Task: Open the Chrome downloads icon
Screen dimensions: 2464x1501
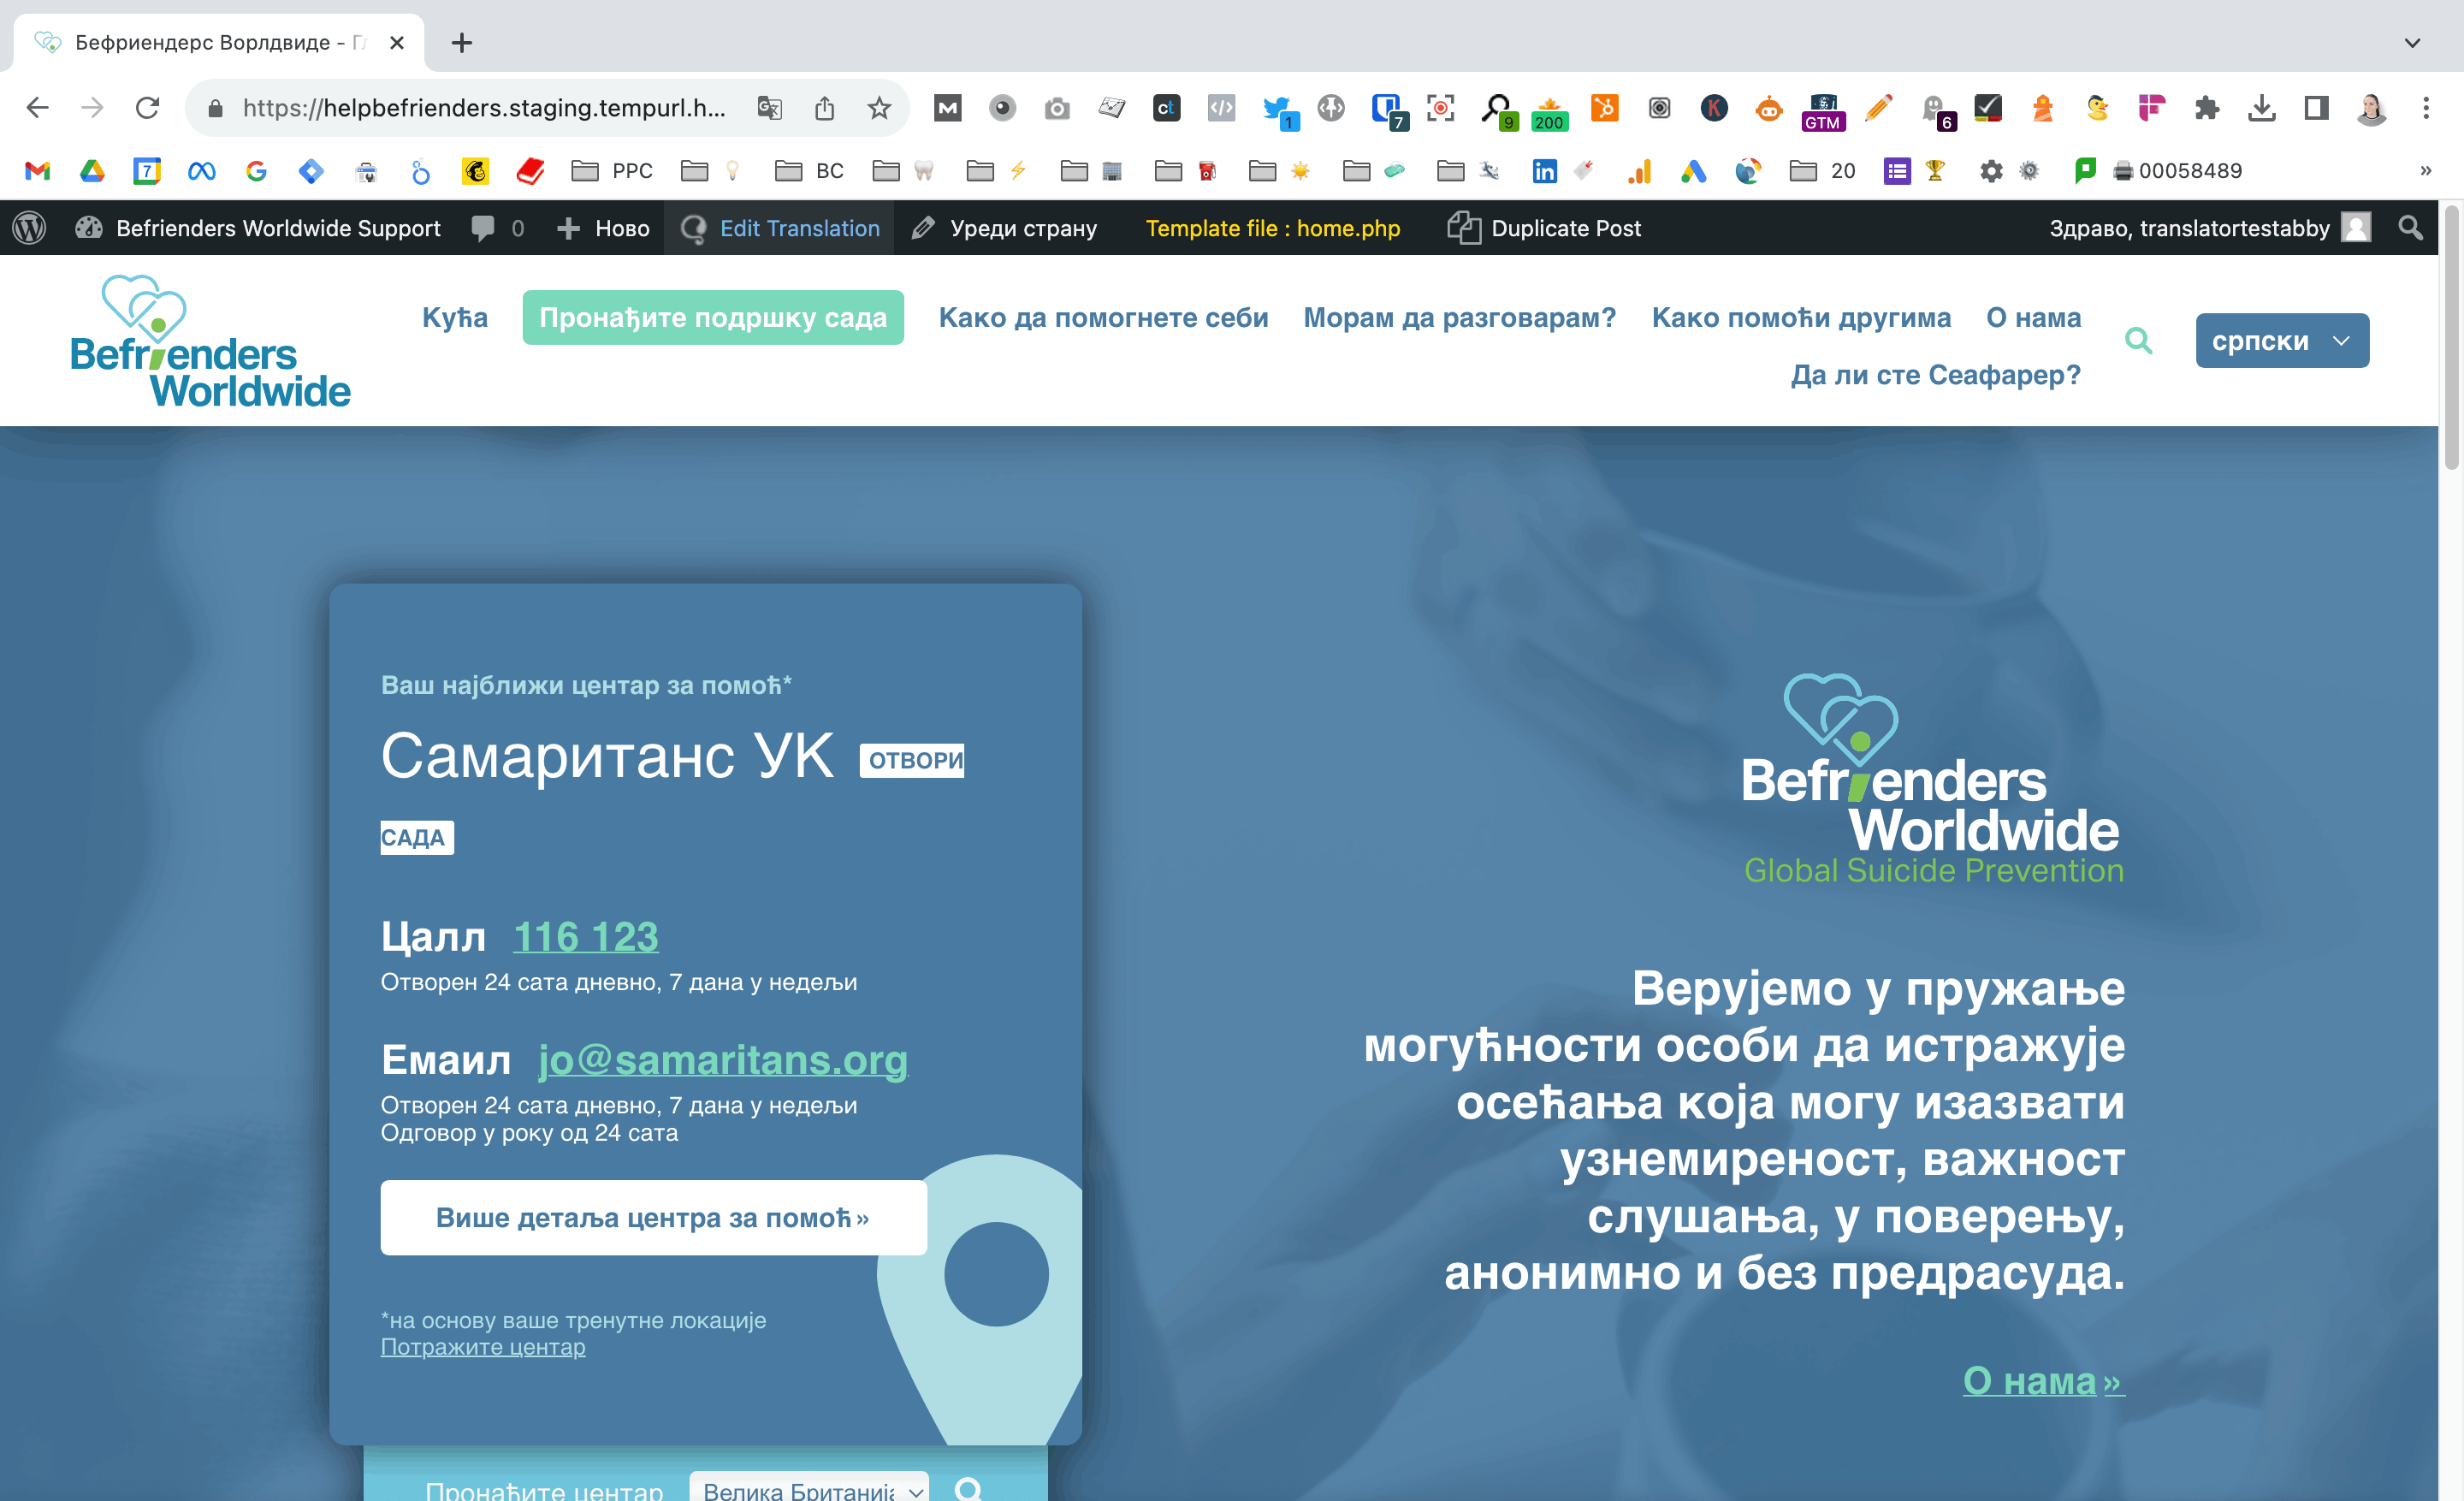Action: pyautogui.click(x=2261, y=108)
